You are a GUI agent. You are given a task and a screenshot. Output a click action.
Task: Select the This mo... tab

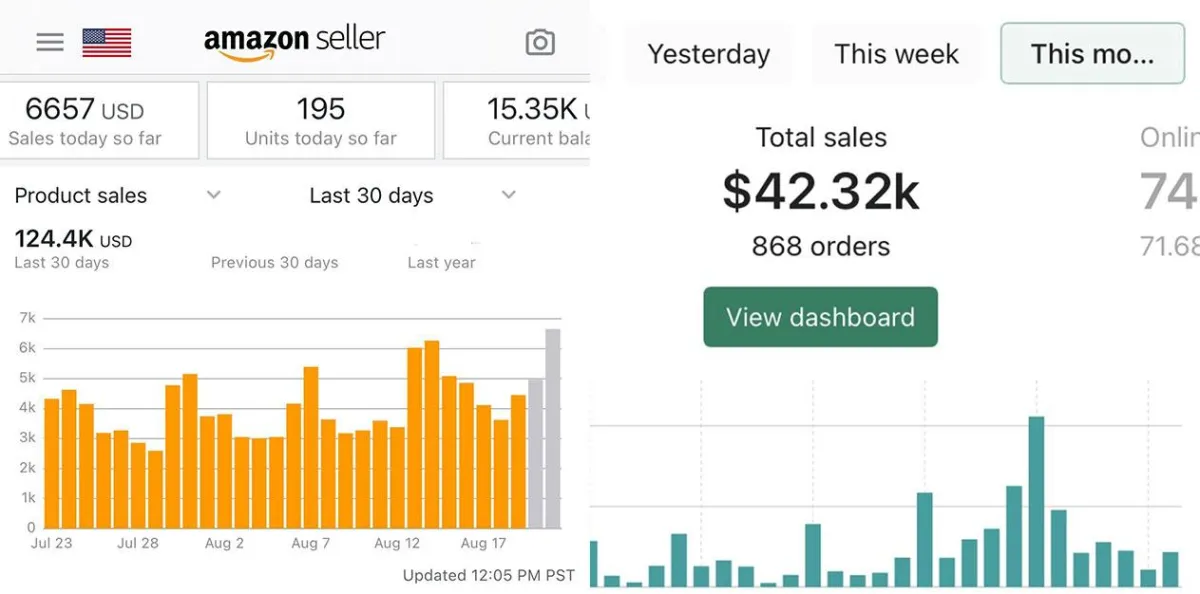pyautogui.click(x=1092, y=54)
